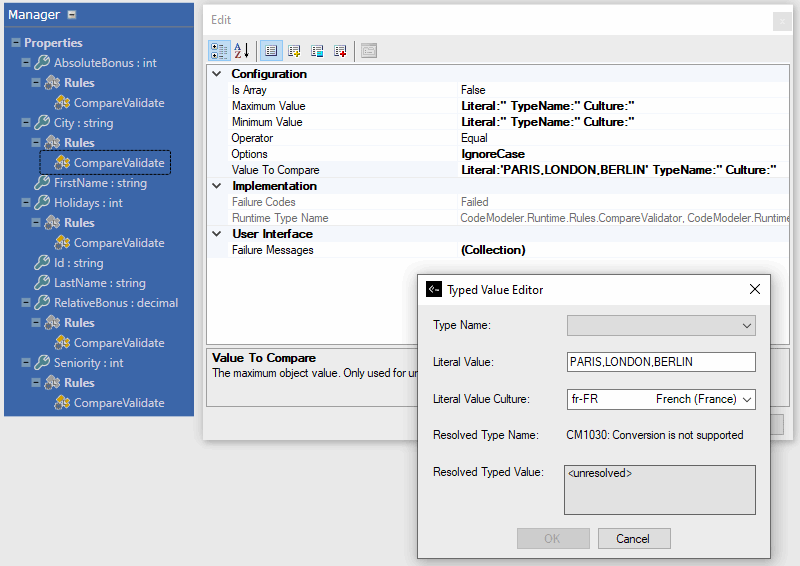Click the Literal Value input field
This screenshot has height=566, width=800.
pyautogui.click(x=661, y=362)
